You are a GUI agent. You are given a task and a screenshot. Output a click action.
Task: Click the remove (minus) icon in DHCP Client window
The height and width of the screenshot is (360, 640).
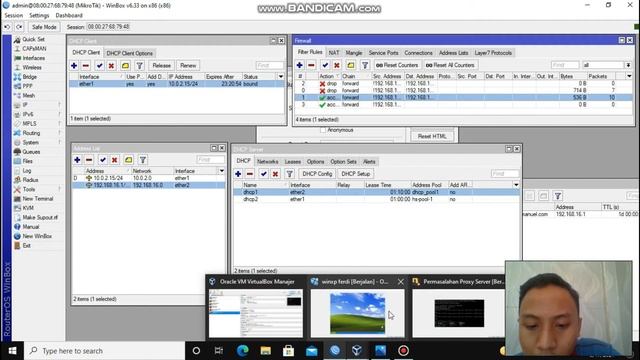pos(86,65)
